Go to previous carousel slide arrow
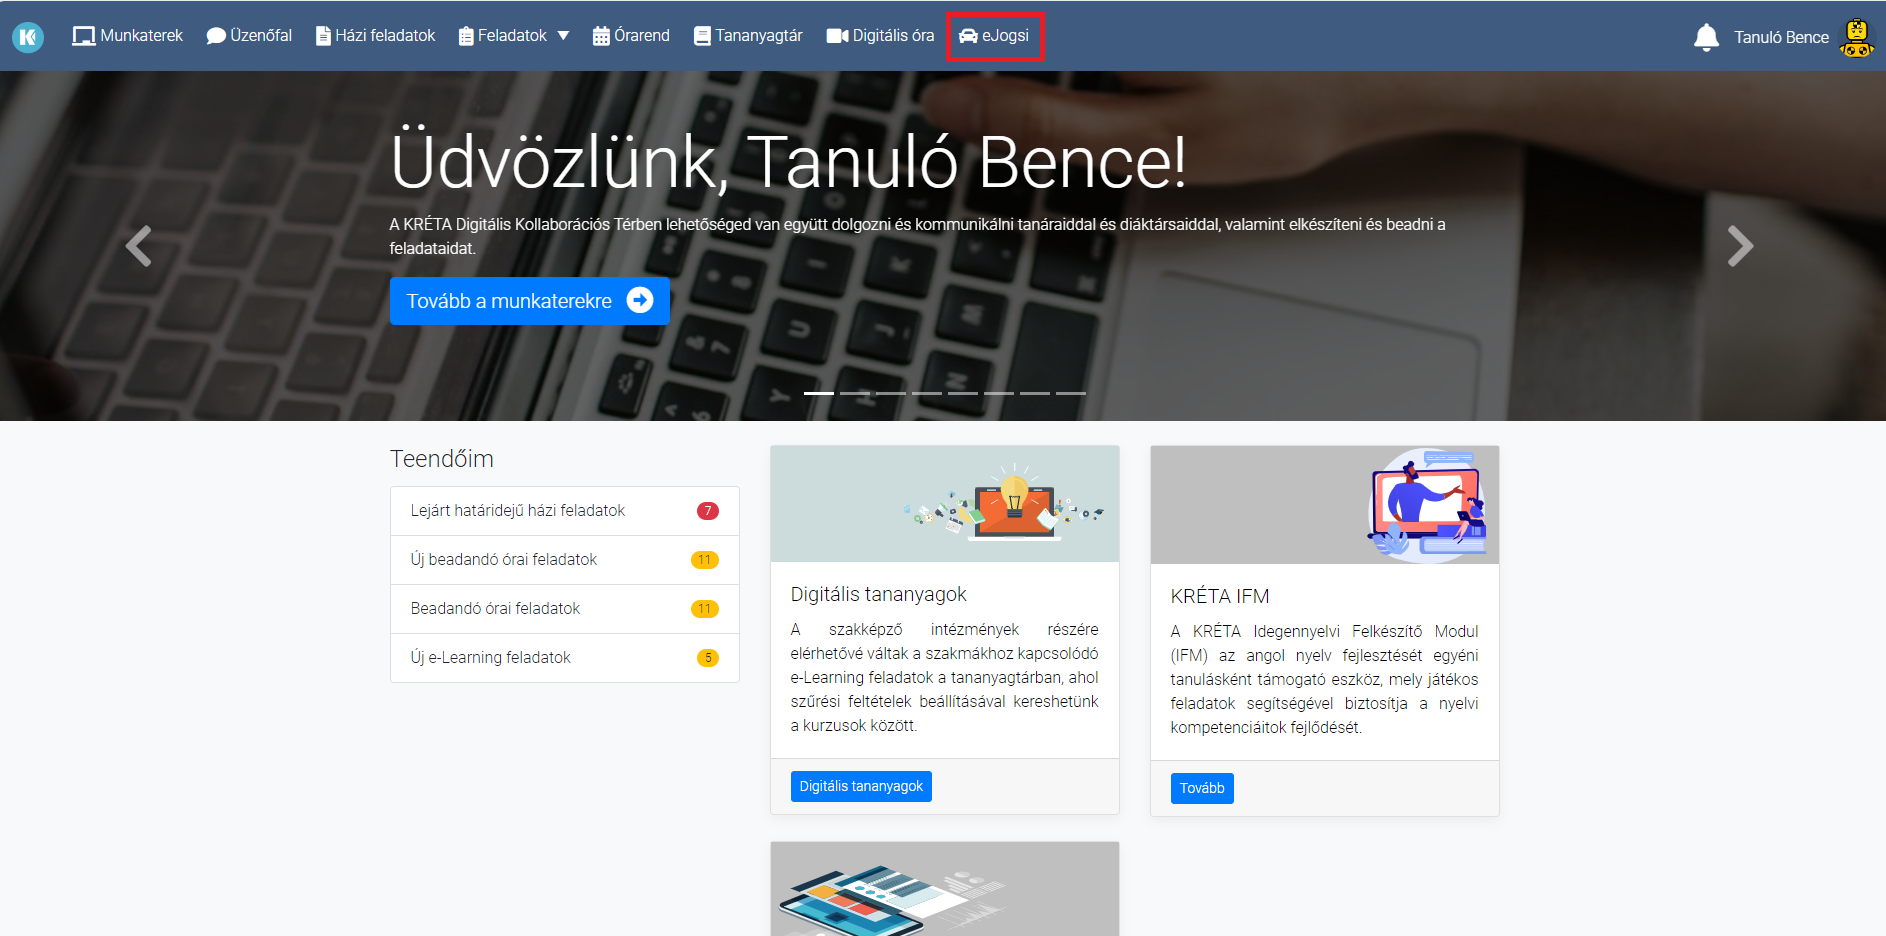The height and width of the screenshot is (936, 1886). coord(139,246)
